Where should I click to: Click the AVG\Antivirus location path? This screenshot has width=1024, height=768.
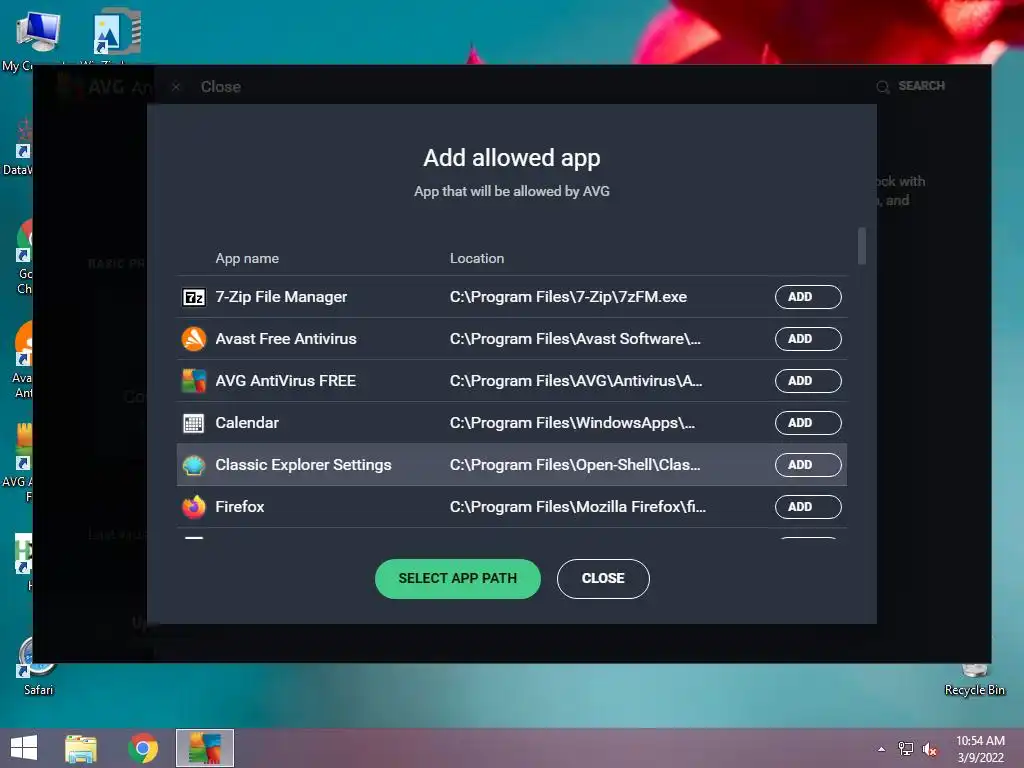point(576,381)
